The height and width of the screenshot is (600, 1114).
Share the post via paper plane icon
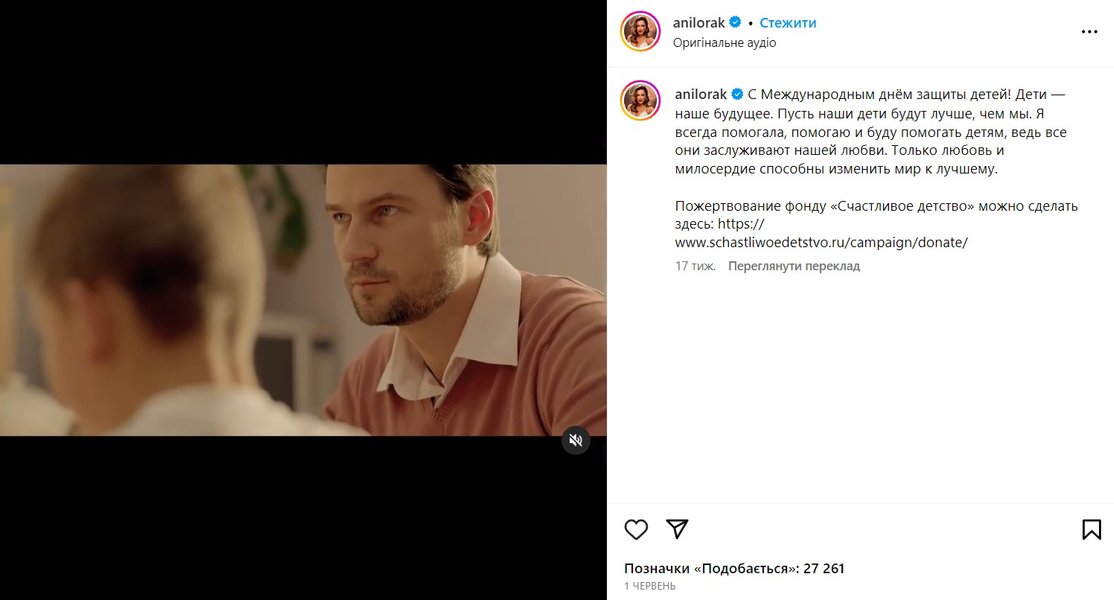tap(677, 529)
